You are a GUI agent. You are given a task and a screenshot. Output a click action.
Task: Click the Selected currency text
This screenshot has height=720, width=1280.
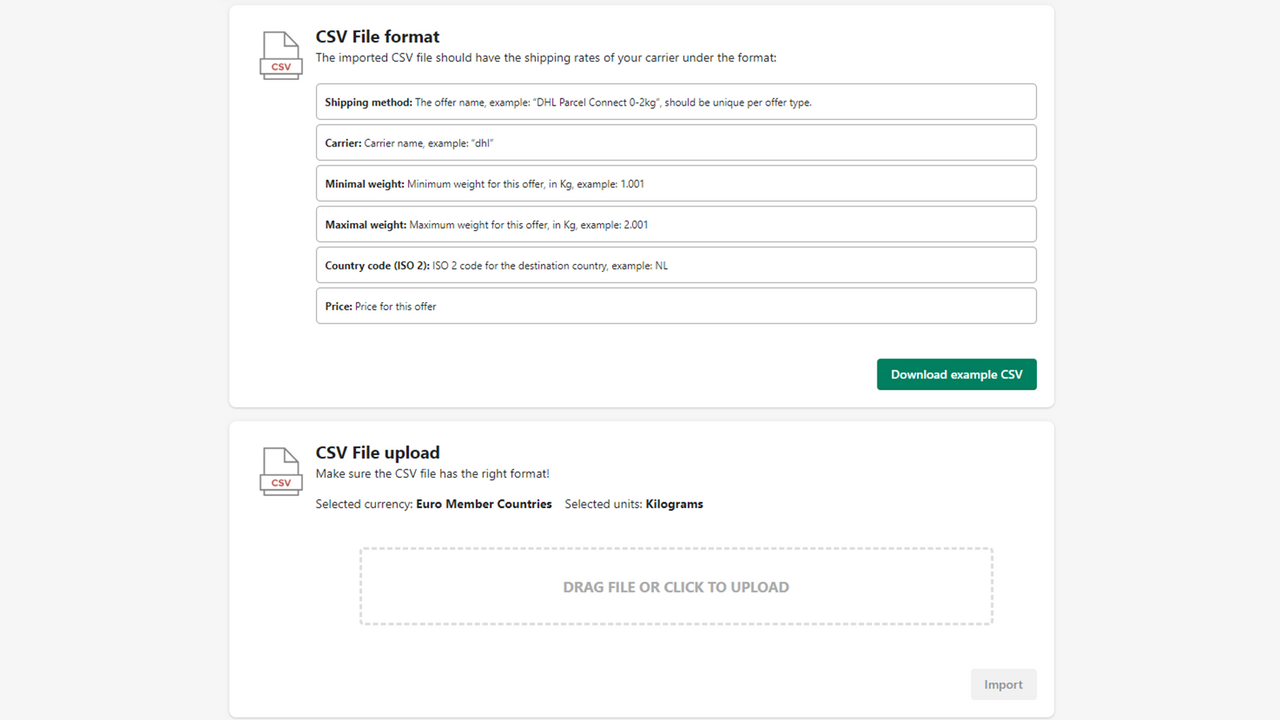point(364,503)
